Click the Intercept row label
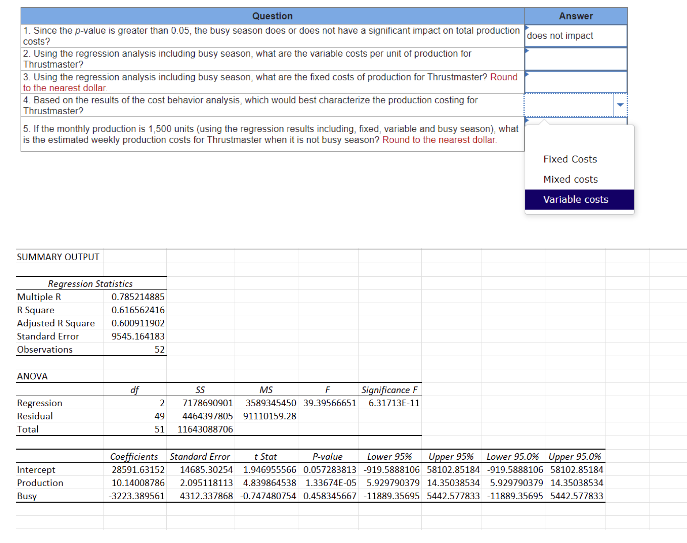The width and height of the screenshot is (687, 543). (x=36, y=470)
